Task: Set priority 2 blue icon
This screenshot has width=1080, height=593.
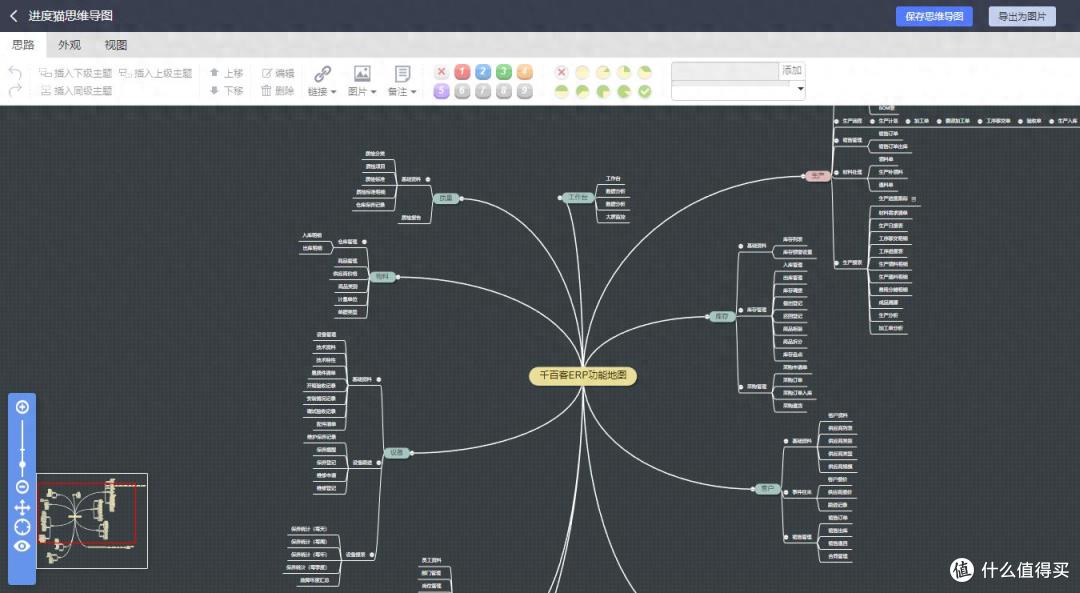Action: tap(483, 72)
